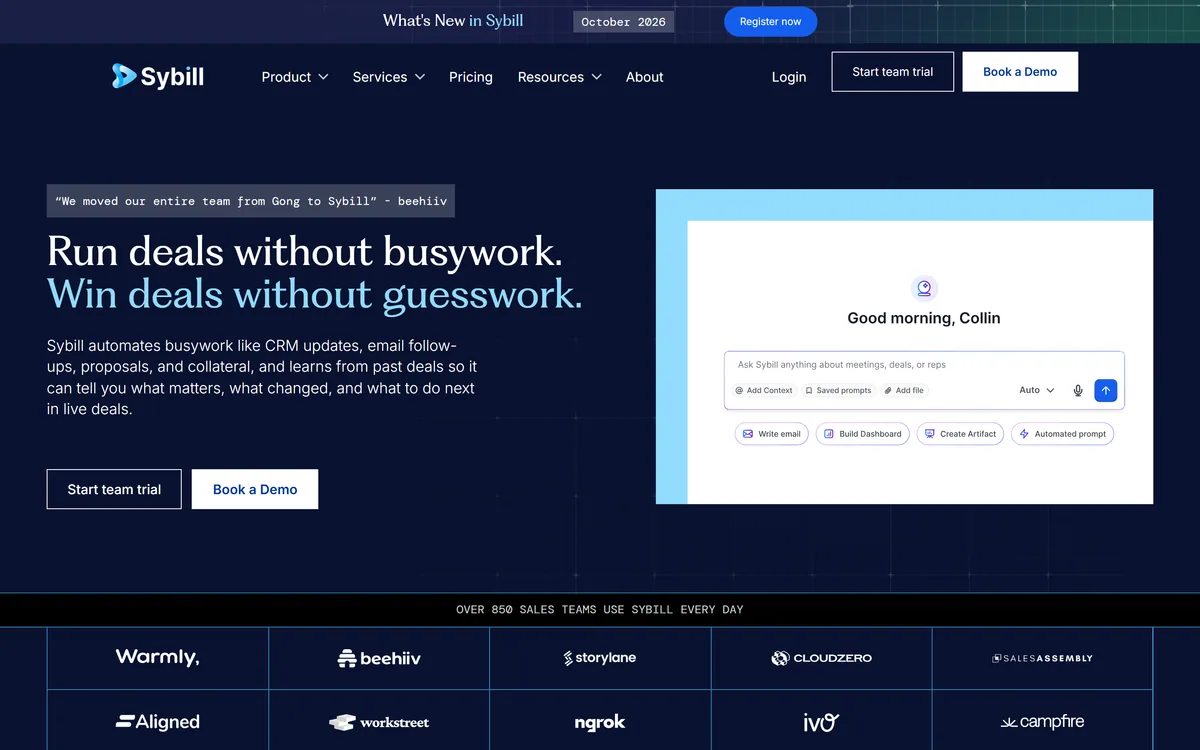Click the Add Context chip
Viewport: 1200px width, 750px height.
tap(764, 390)
